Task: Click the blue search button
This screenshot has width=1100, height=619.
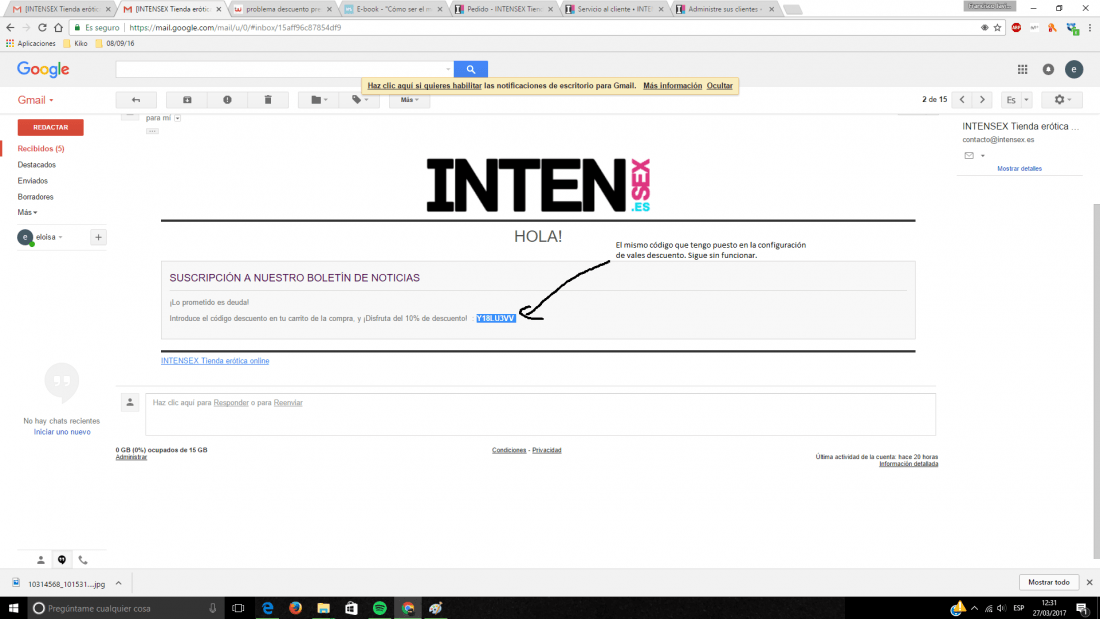Action: click(471, 69)
